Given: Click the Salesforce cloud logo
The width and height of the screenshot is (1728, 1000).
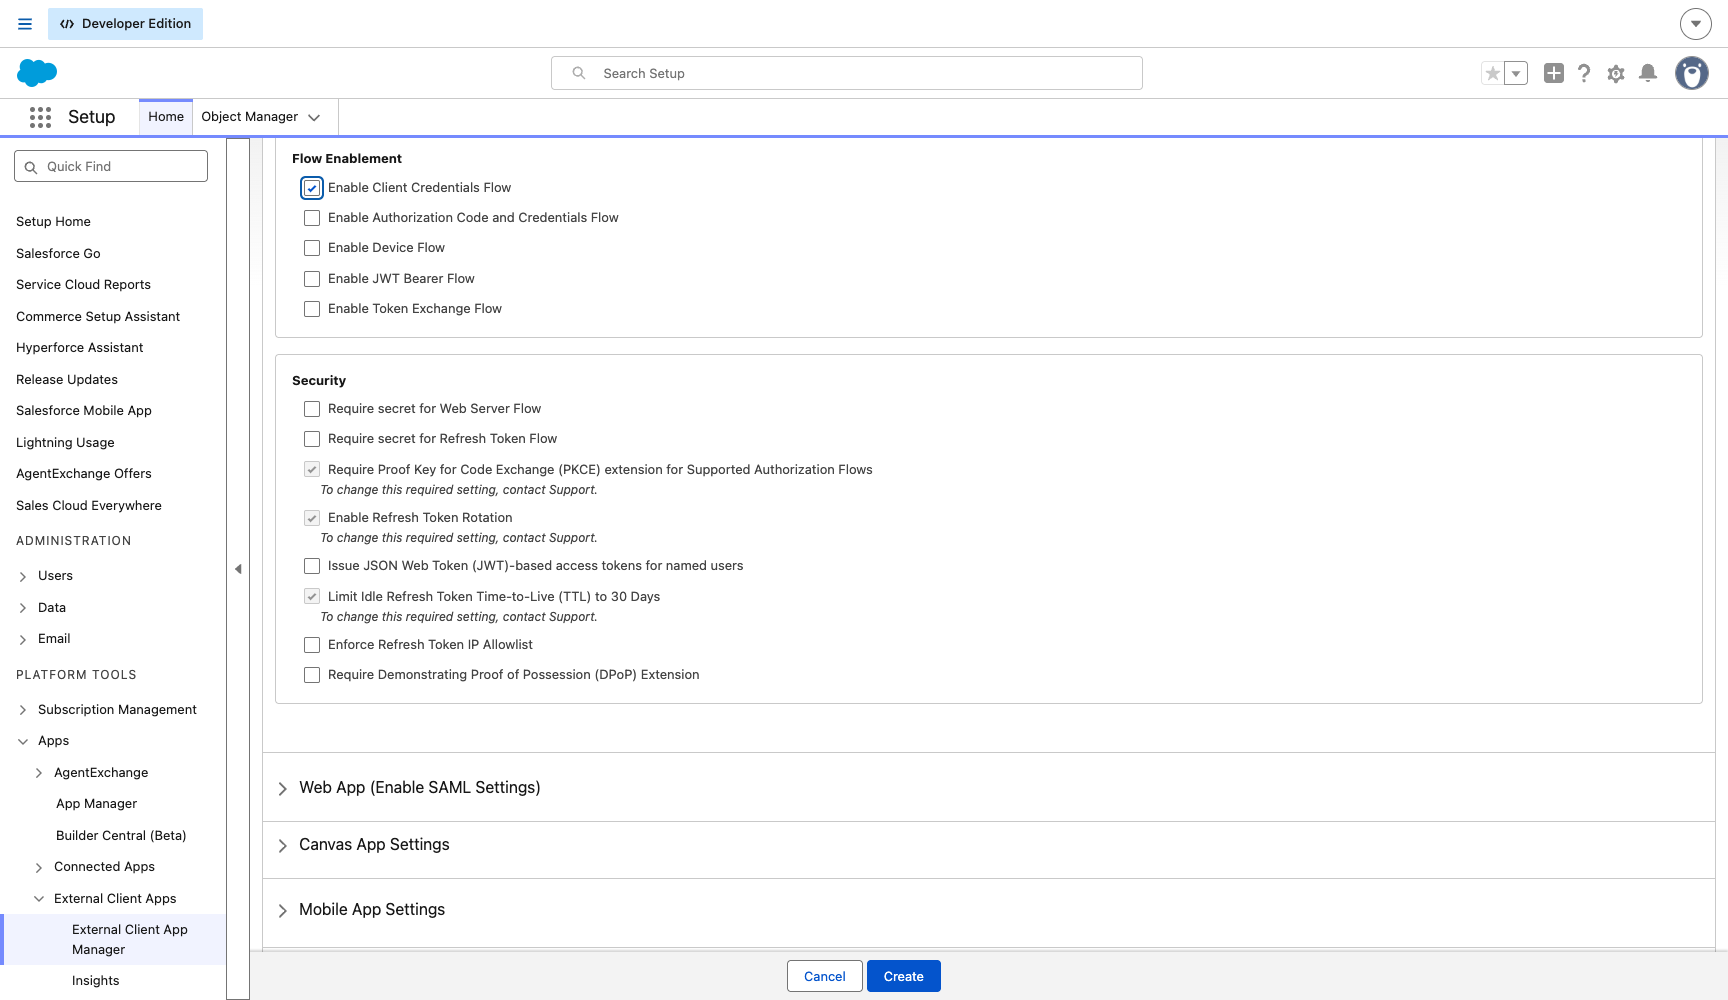Looking at the screenshot, I should [x=37, y=73].
